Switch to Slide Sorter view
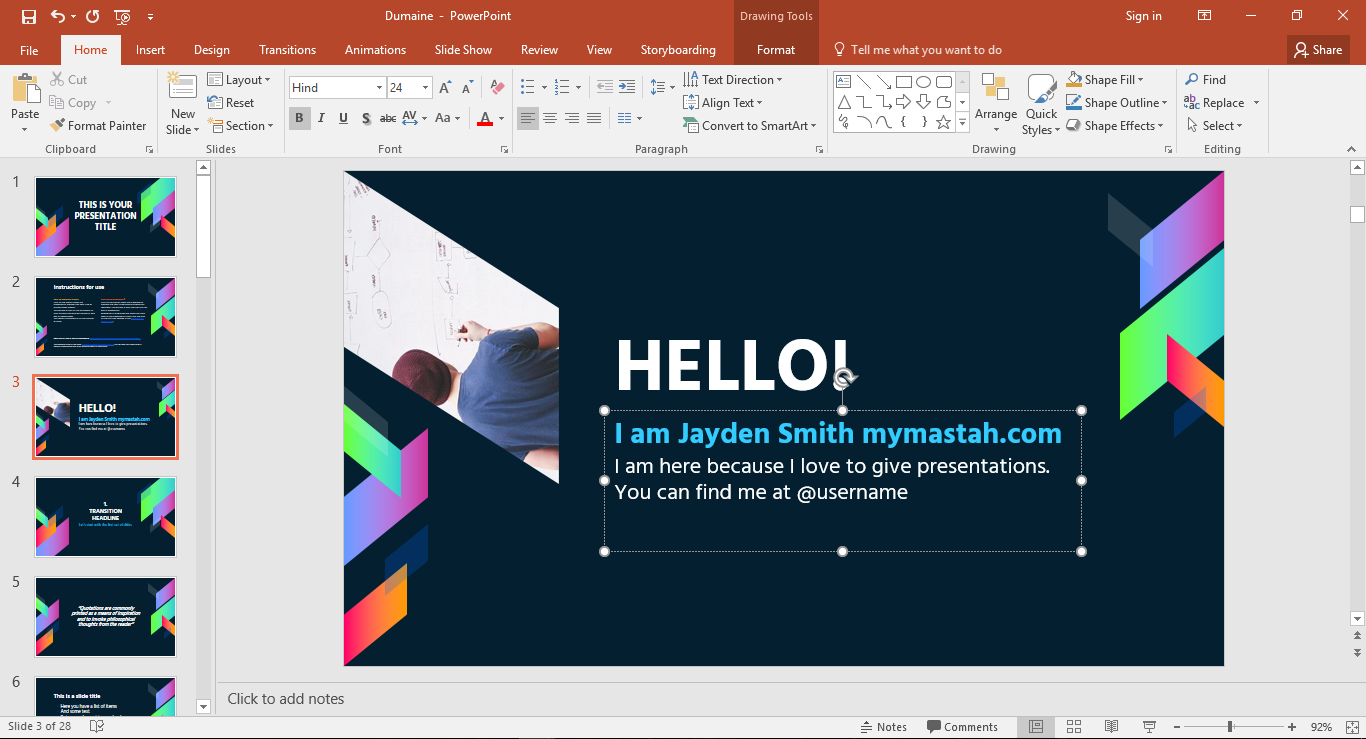The height and width of the screenshot is (739, 1366). click(1074, 727)
